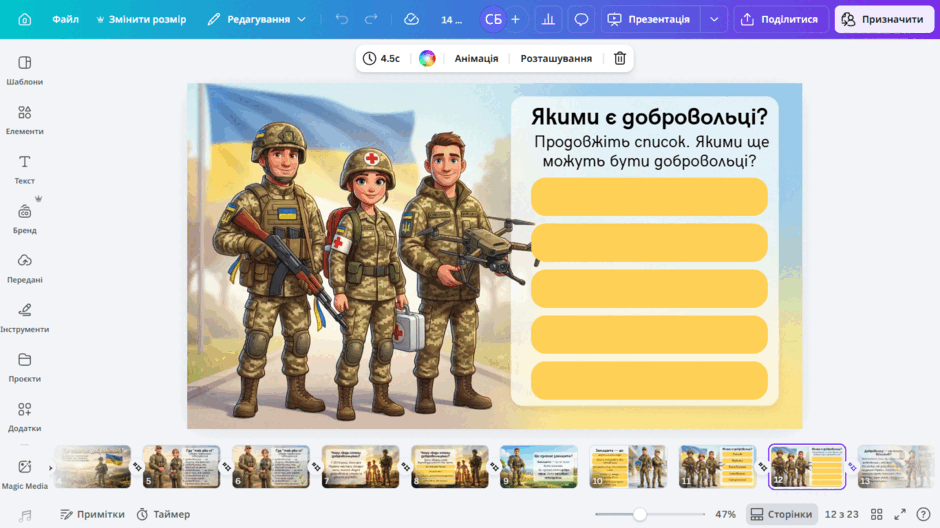Open the comments speech bubble icon
The image size is (940, 528).
(x=581, y=19)
